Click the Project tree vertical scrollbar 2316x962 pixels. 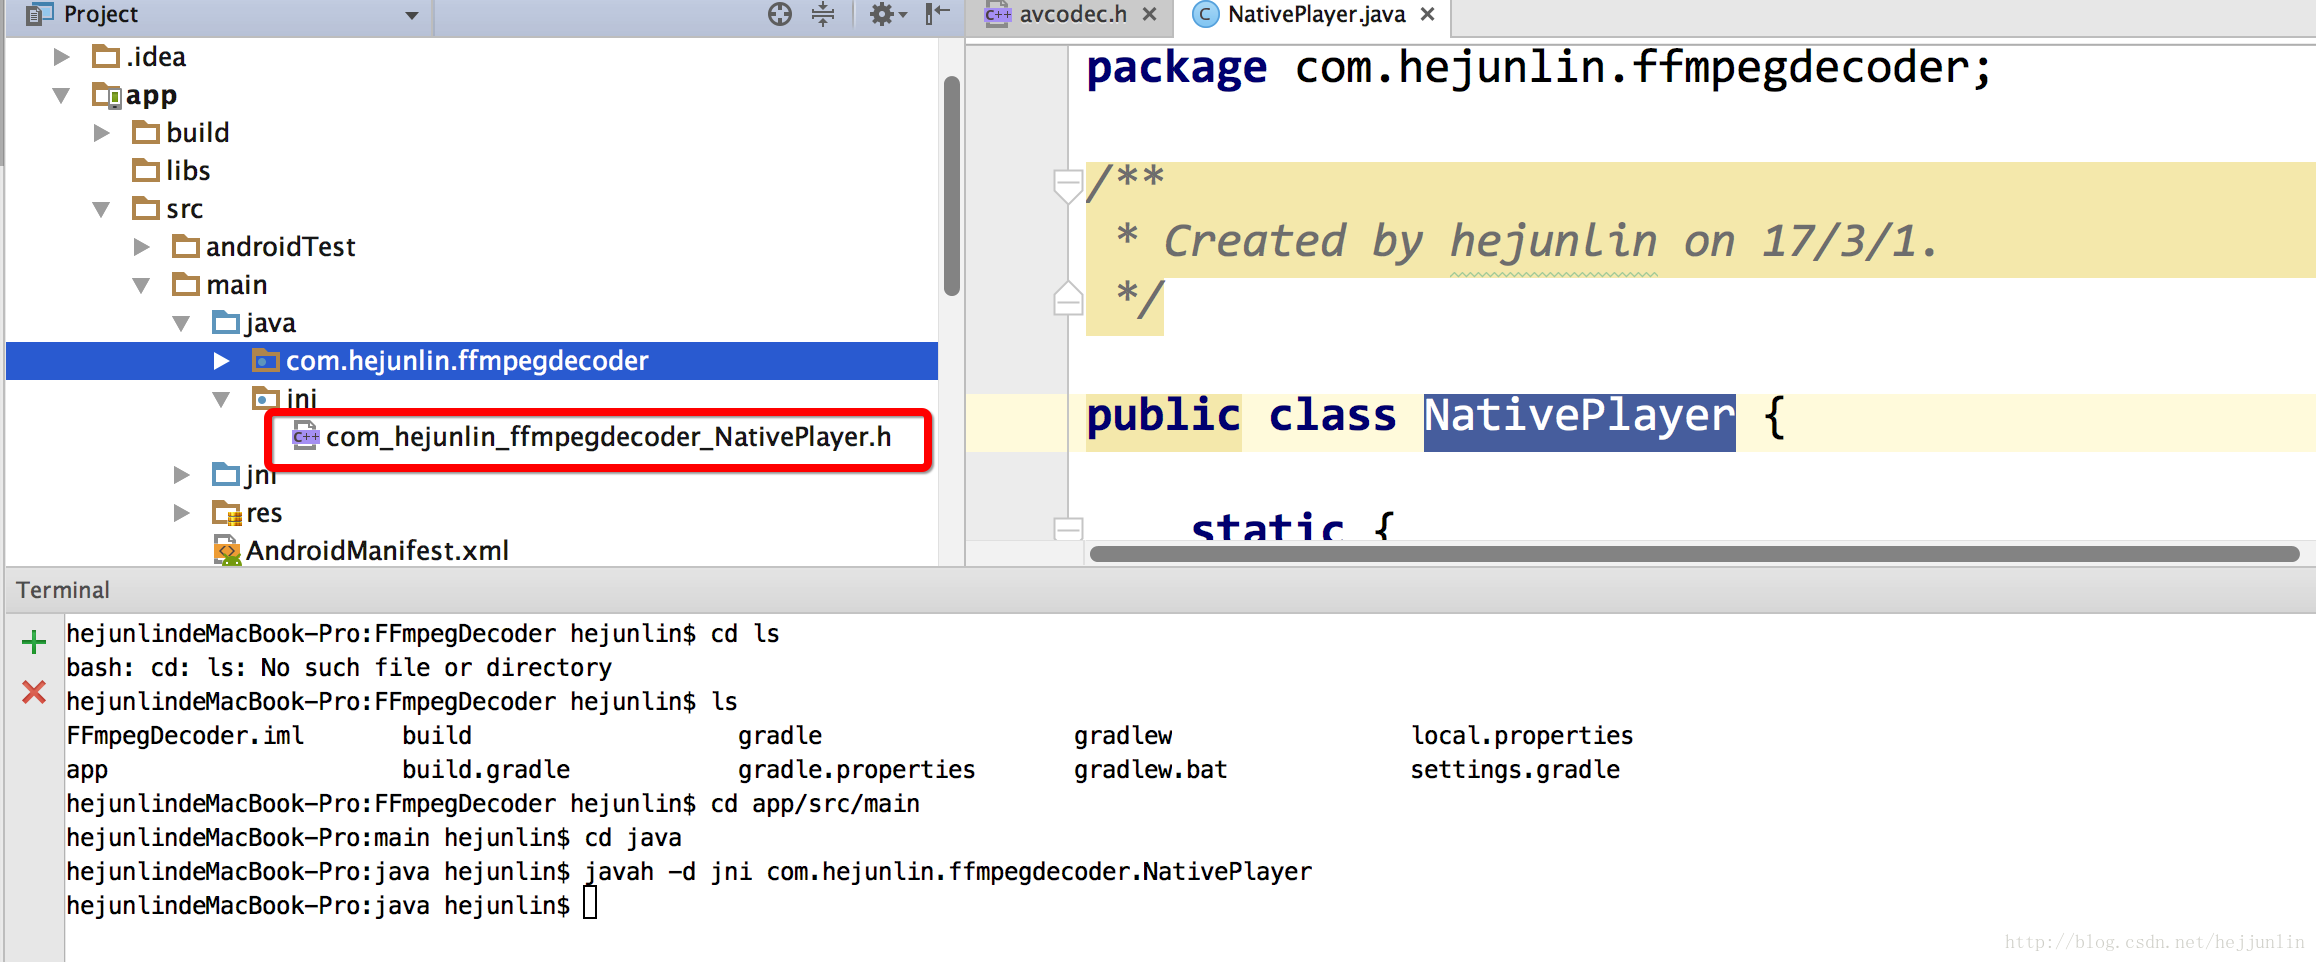point(952,186)
